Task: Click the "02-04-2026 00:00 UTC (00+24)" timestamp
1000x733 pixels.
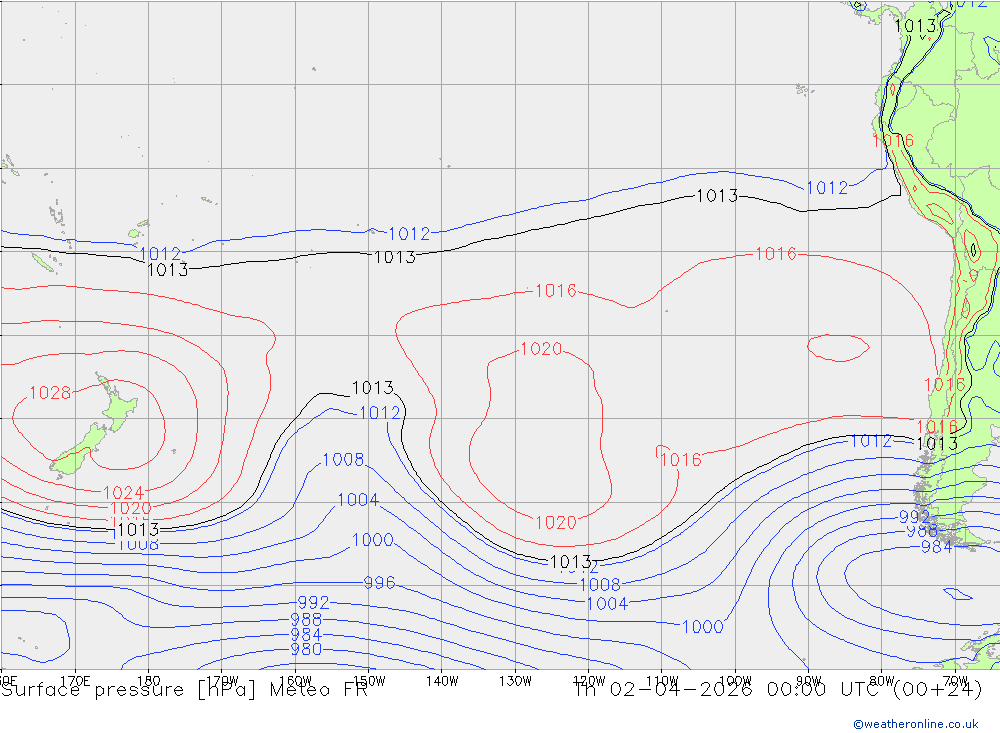Action: pyautogui.click(x=796, y=690)
